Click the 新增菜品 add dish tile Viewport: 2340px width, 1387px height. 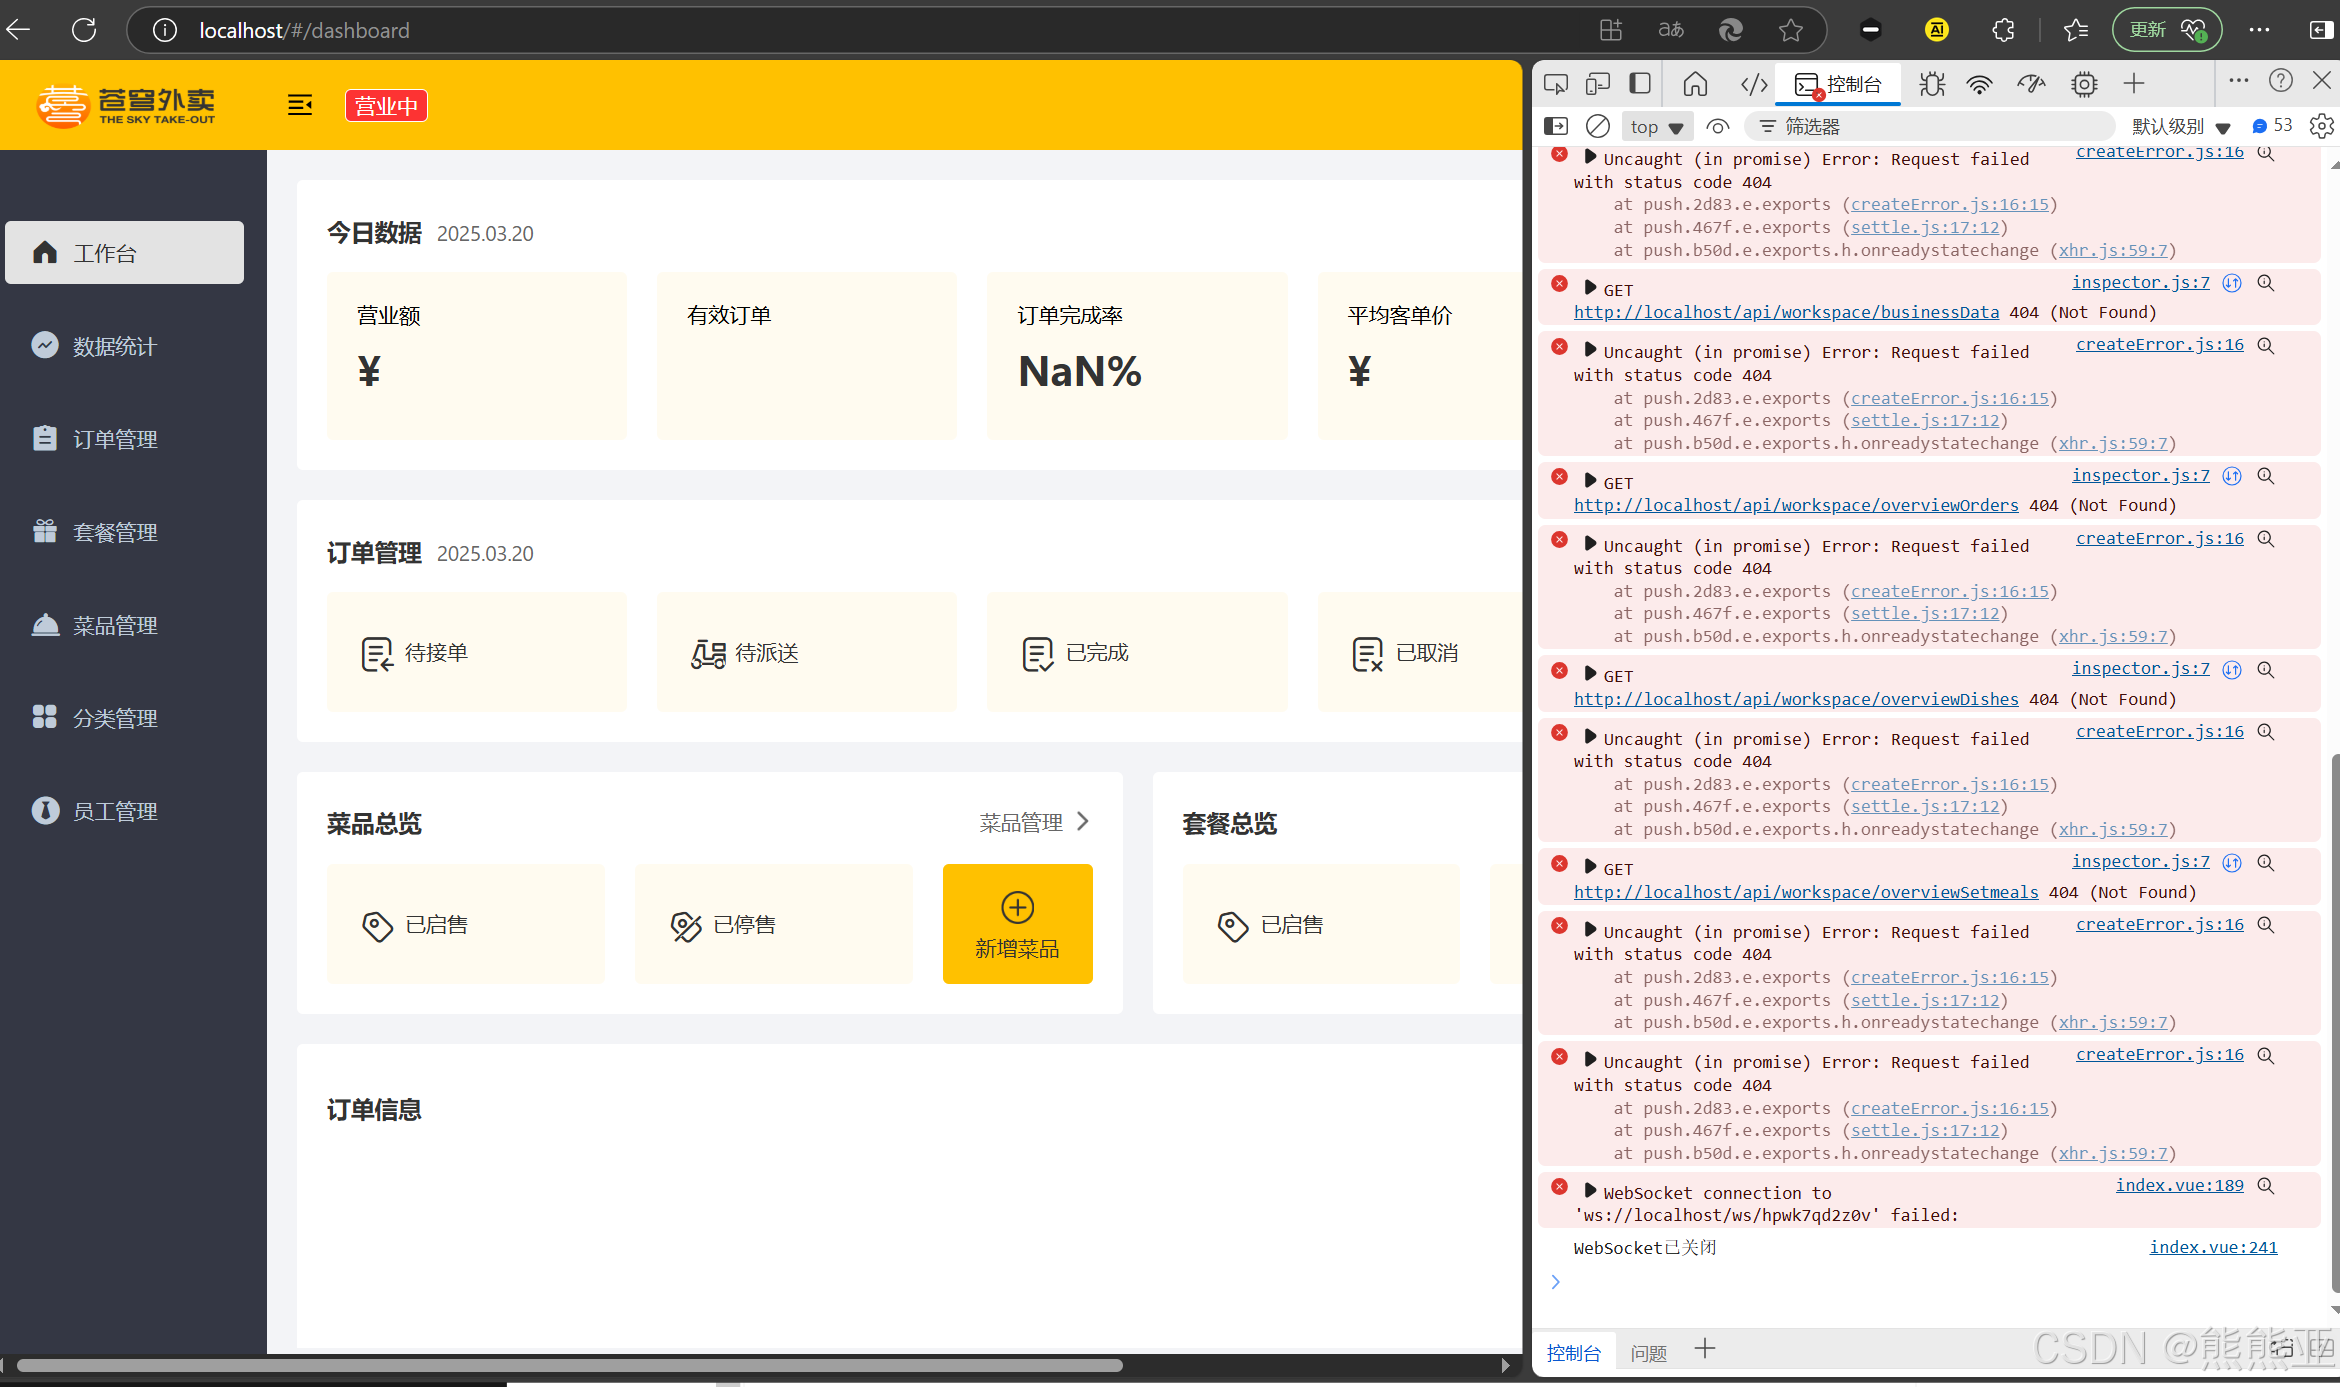(x=1017, y=924)
